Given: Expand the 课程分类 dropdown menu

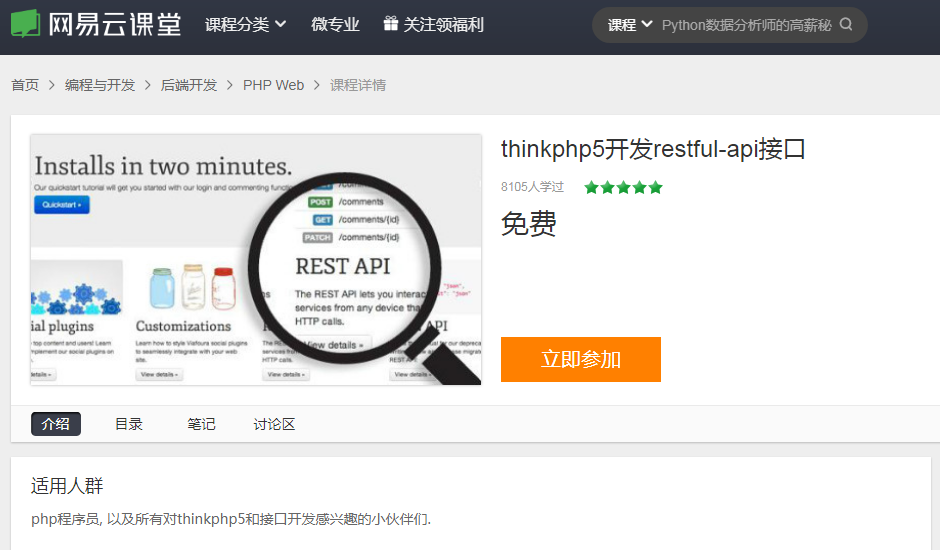Looking at the screenshot, I should point(245,25).
